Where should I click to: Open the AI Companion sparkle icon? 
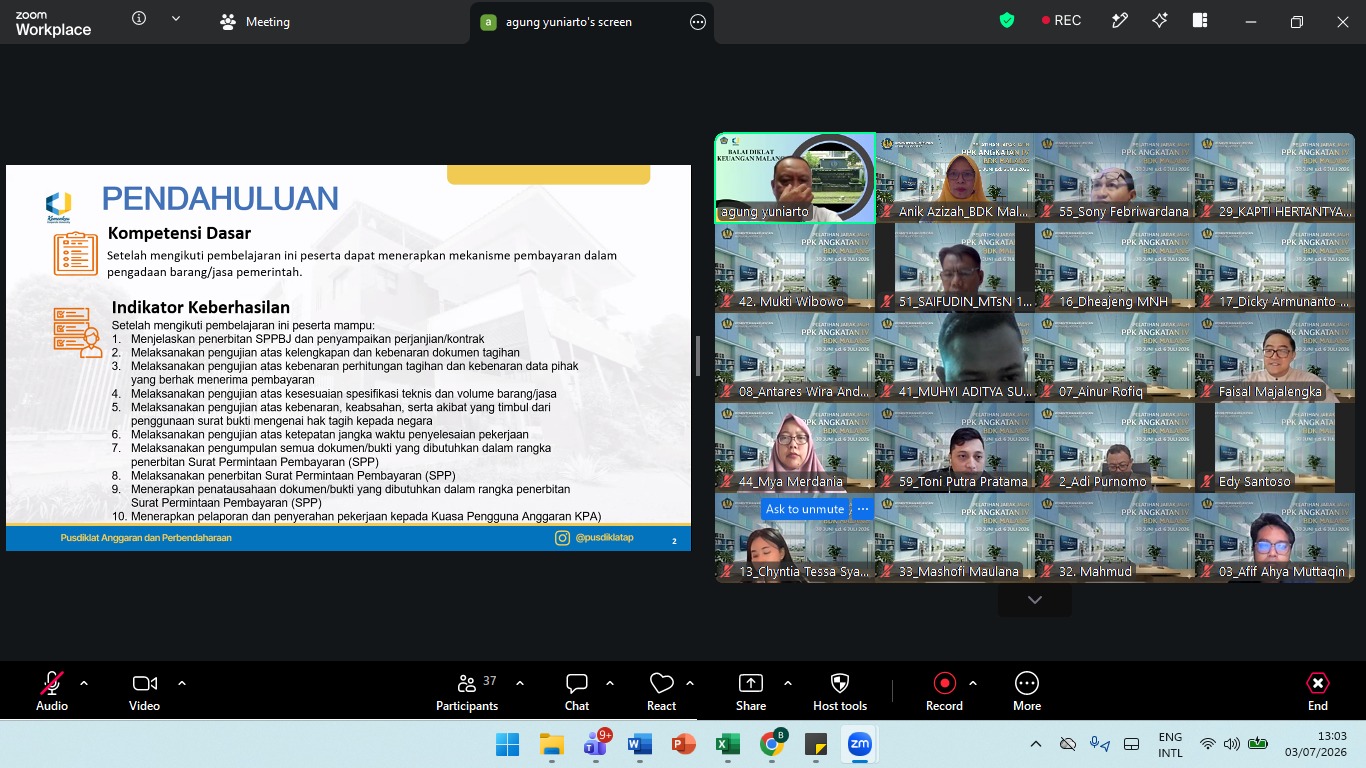coord(1160,20)
